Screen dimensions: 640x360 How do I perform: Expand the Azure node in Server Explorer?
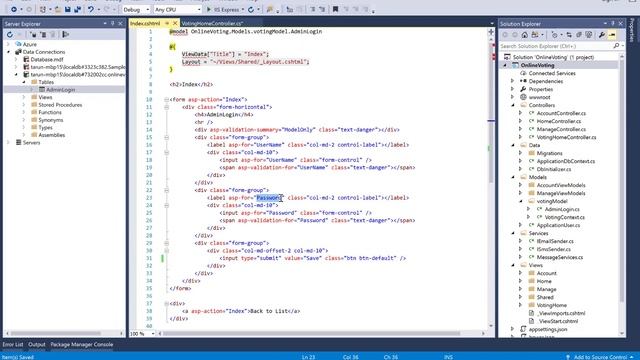[9, 44]
